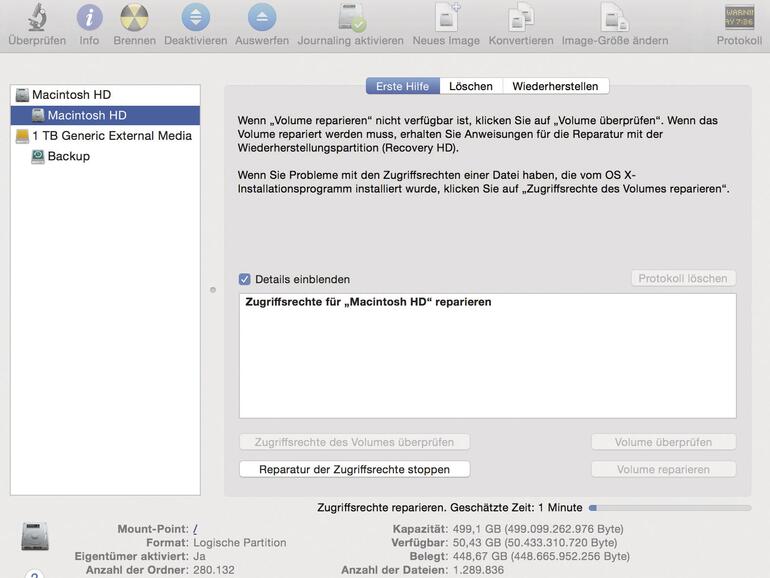Viewport: 770px width, 578px height.
Task: Click the Protokoll löschen button
Action: point(683,278)
